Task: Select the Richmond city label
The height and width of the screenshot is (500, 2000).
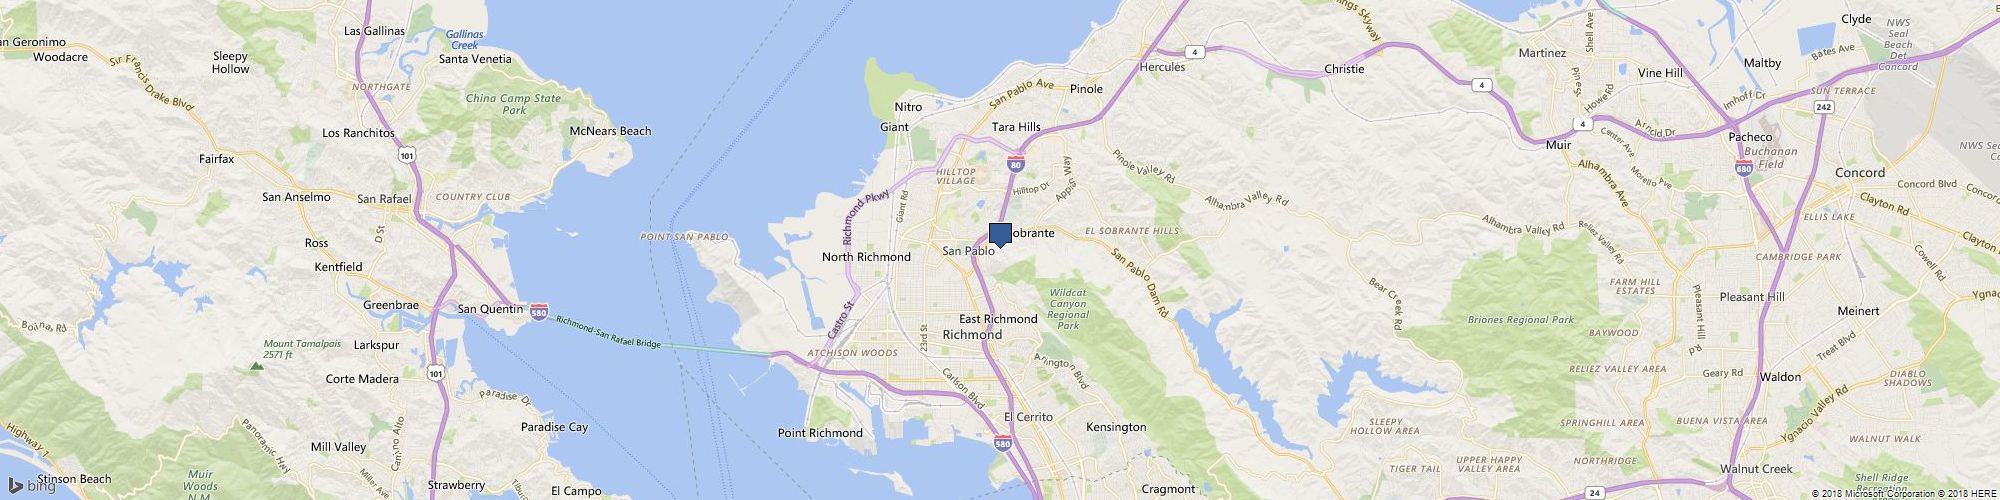Action: [972, 335]
